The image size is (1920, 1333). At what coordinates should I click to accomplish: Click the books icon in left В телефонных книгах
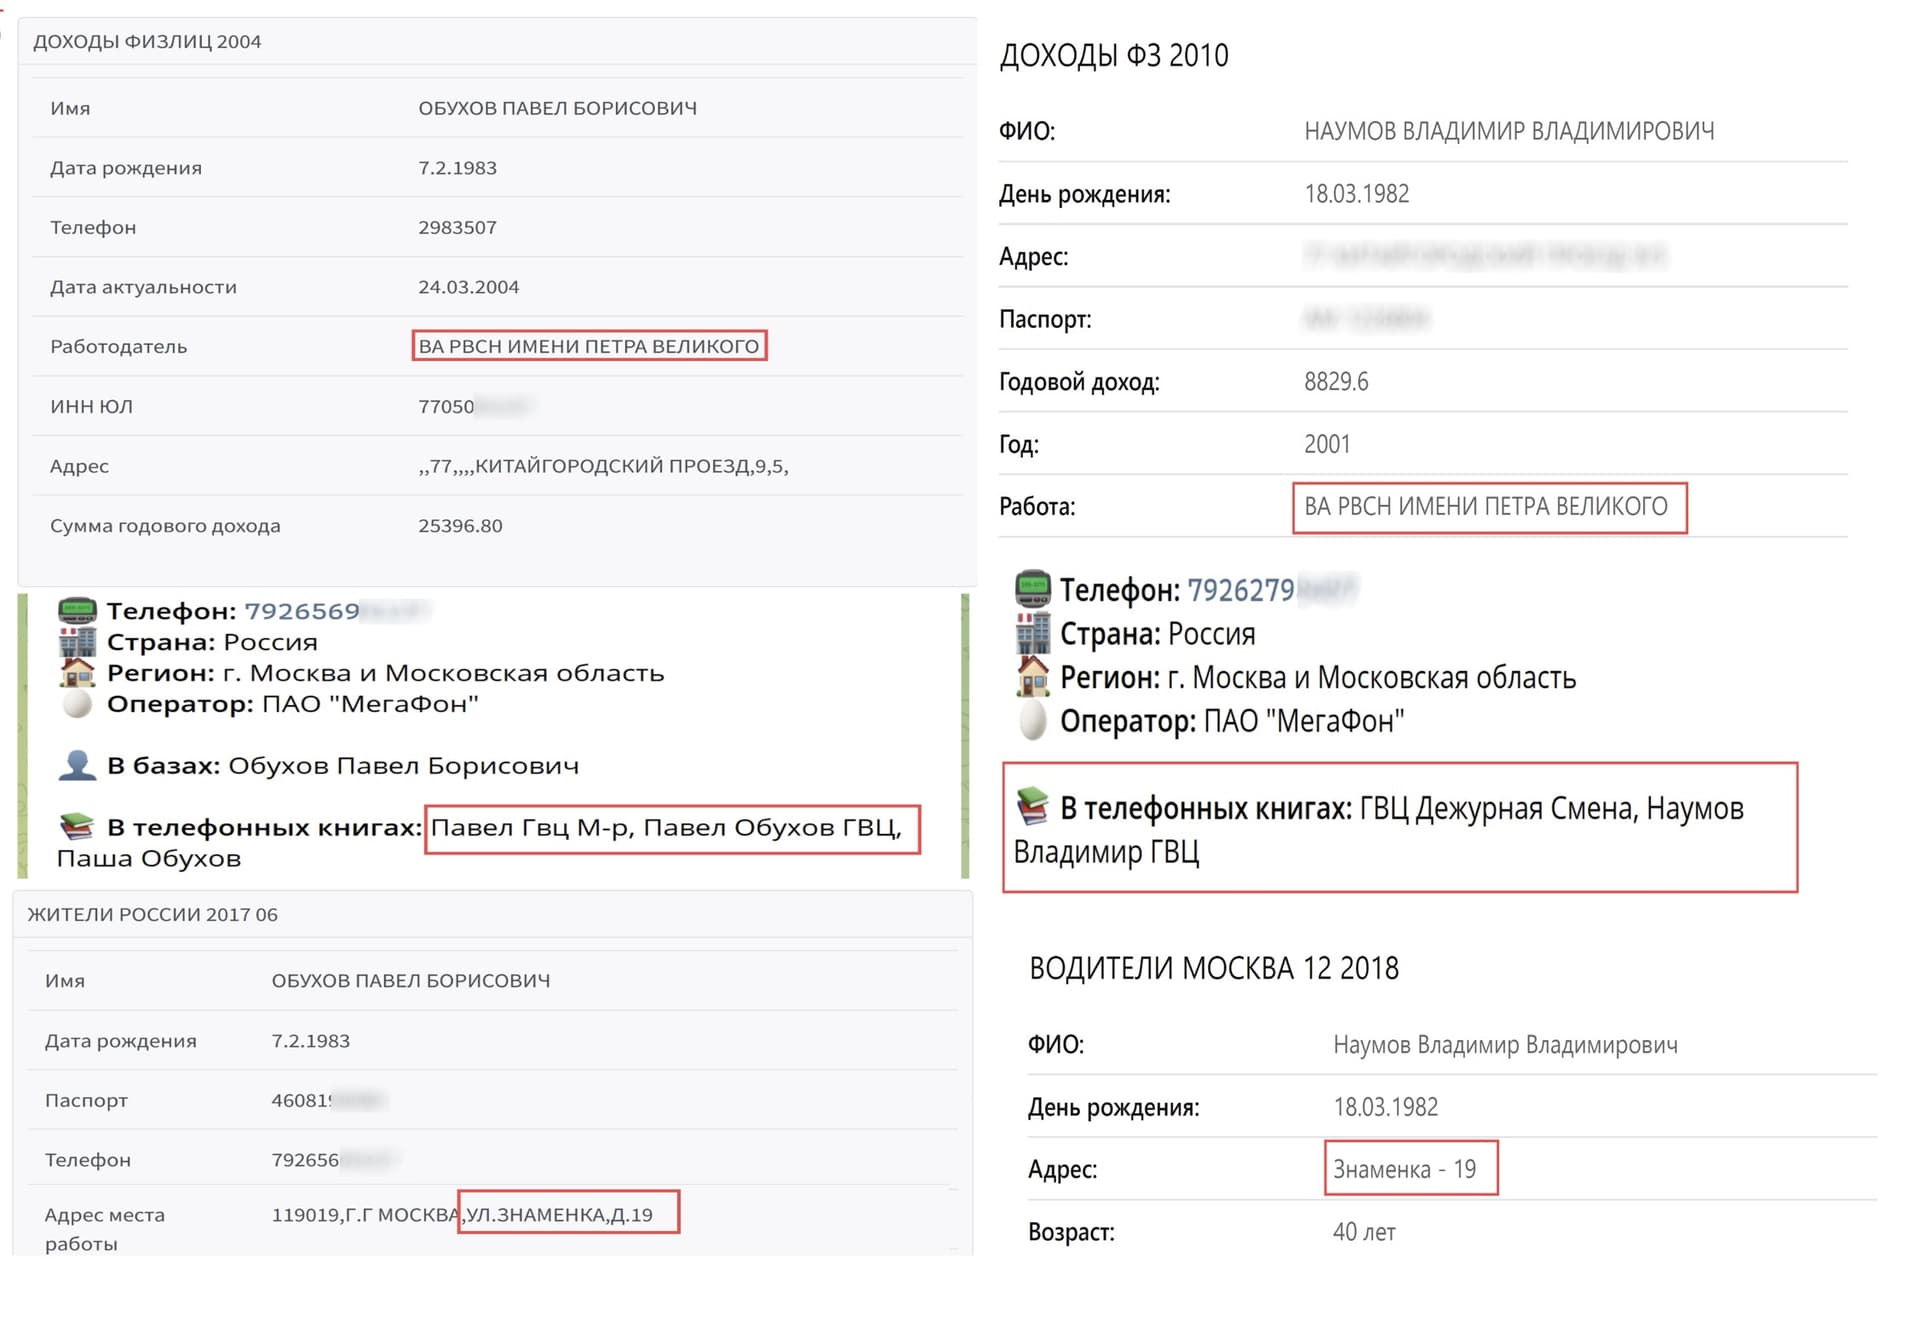pos(77,826)
